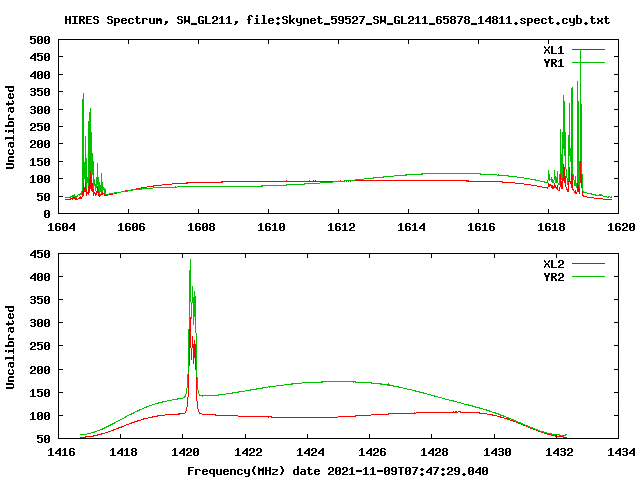Click the 500 y-axis tick label

(x=40, y=40)
